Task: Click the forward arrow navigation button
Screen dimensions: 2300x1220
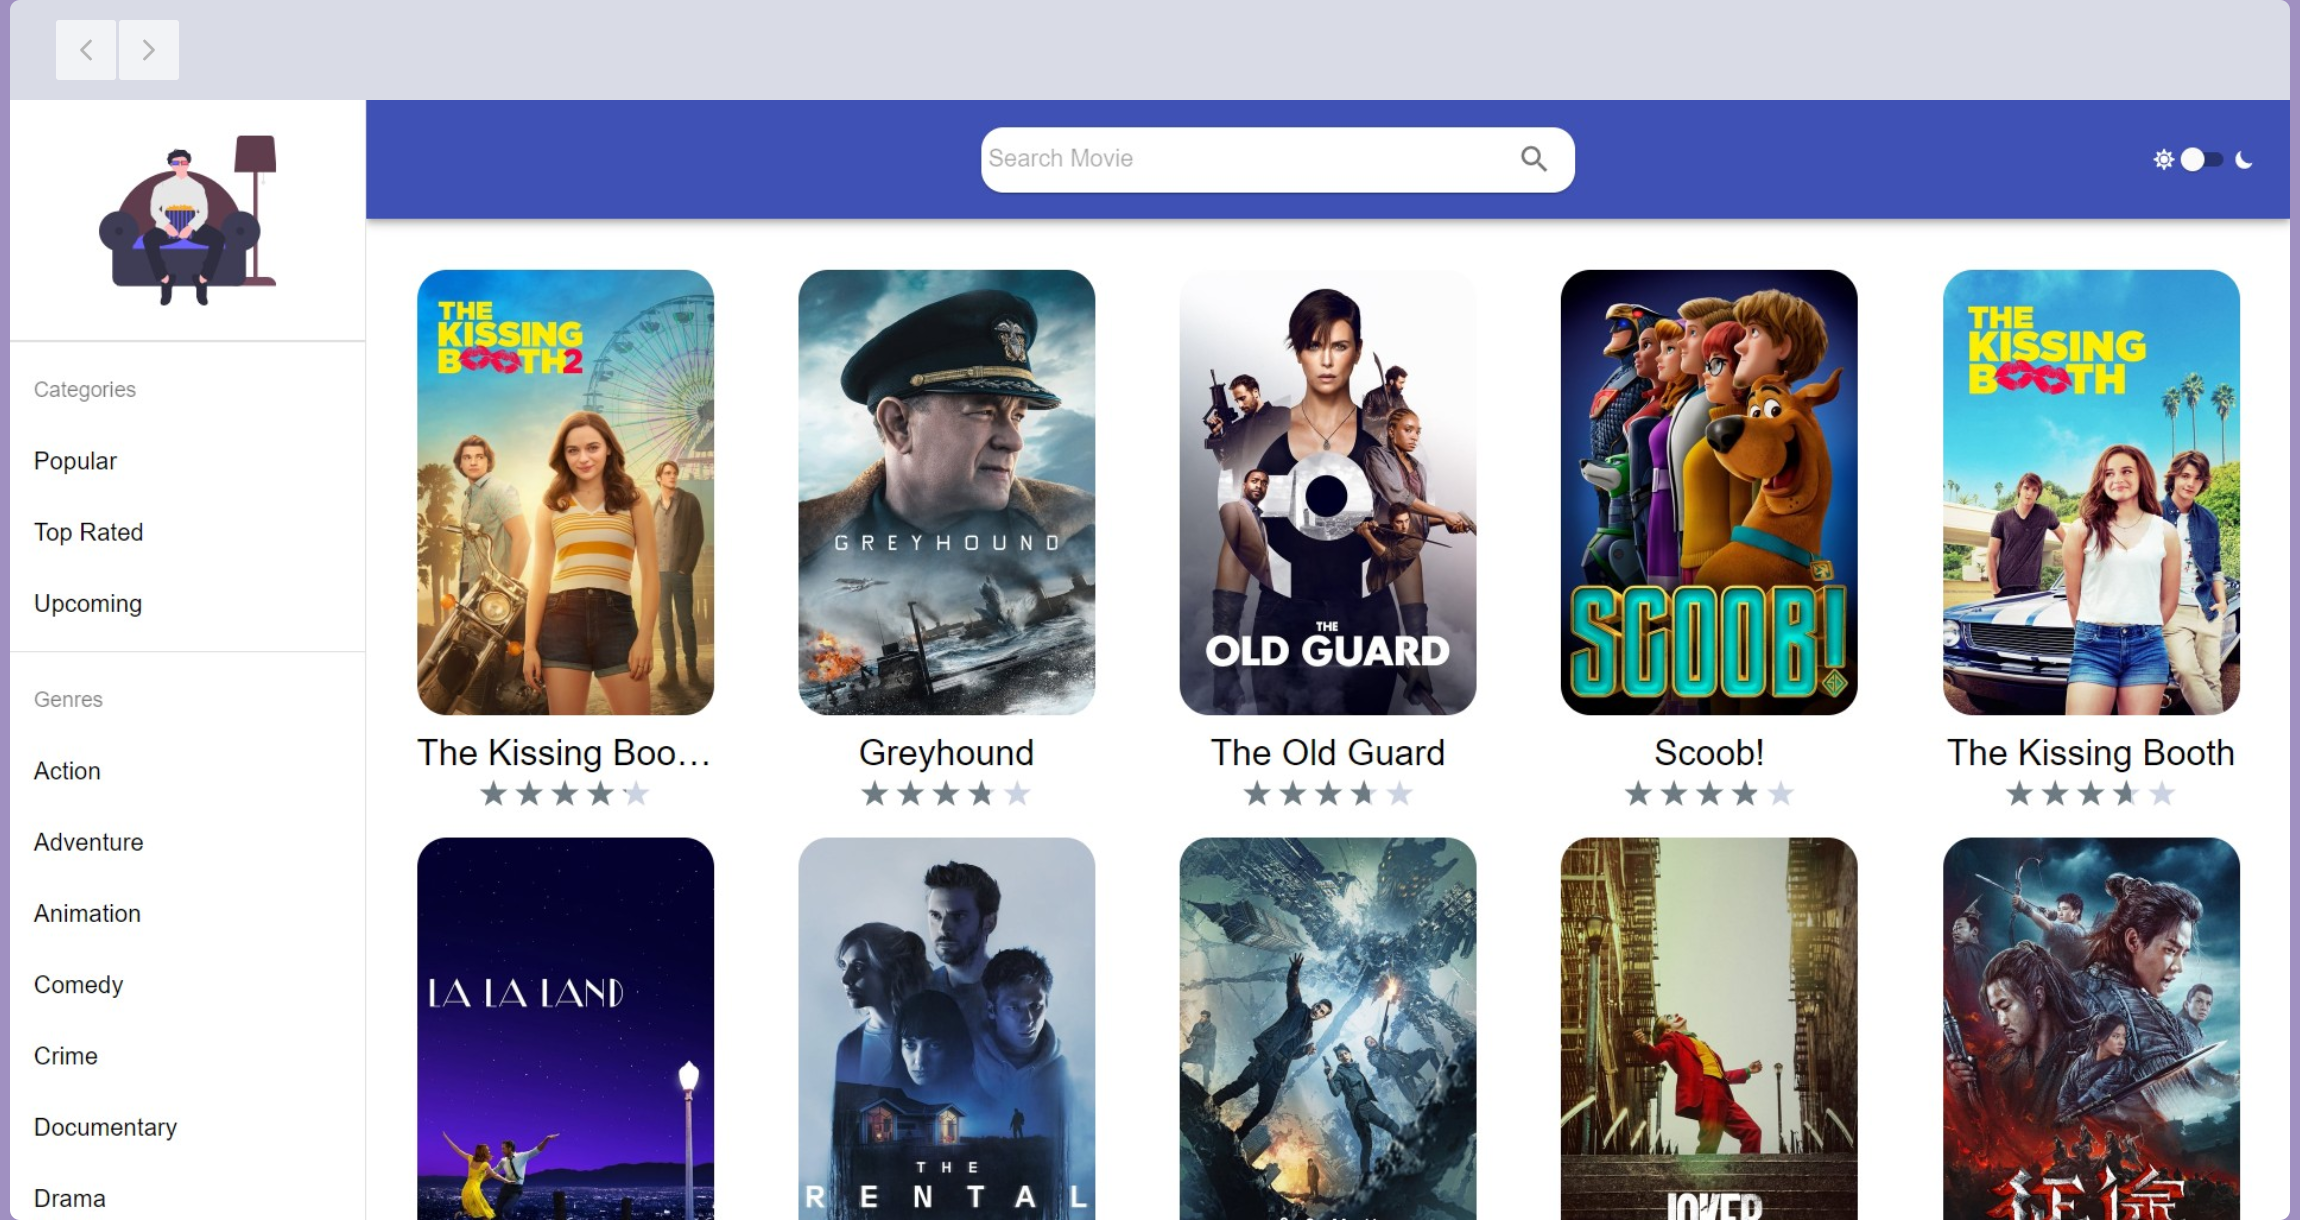Action: tap(149, 50)
